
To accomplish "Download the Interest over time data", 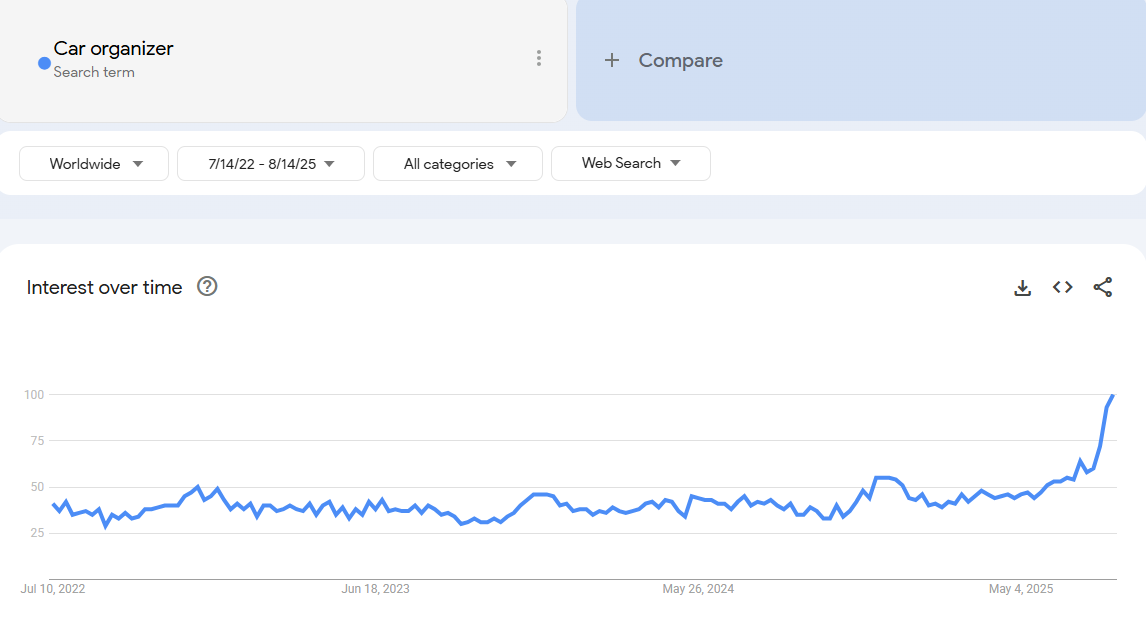I will pyautogui.click(x=1022, y=288).
